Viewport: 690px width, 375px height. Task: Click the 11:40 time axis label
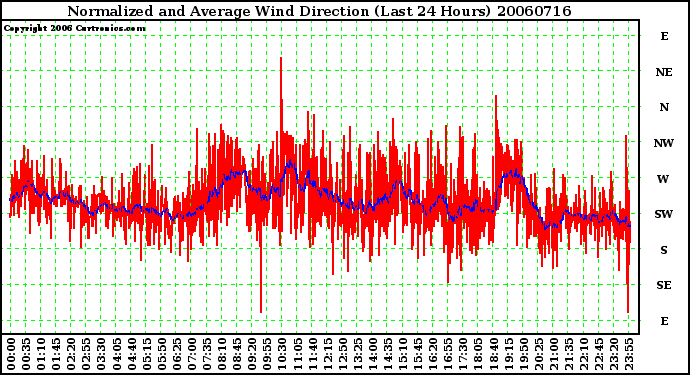point(312,354)
